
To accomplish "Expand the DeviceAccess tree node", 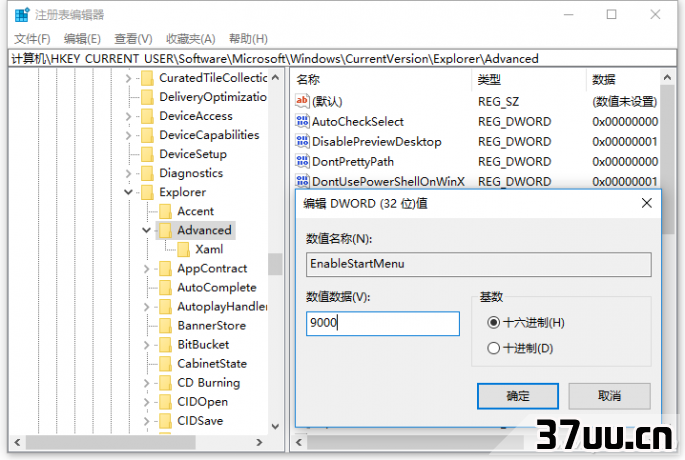I will (x=128, y=117).
